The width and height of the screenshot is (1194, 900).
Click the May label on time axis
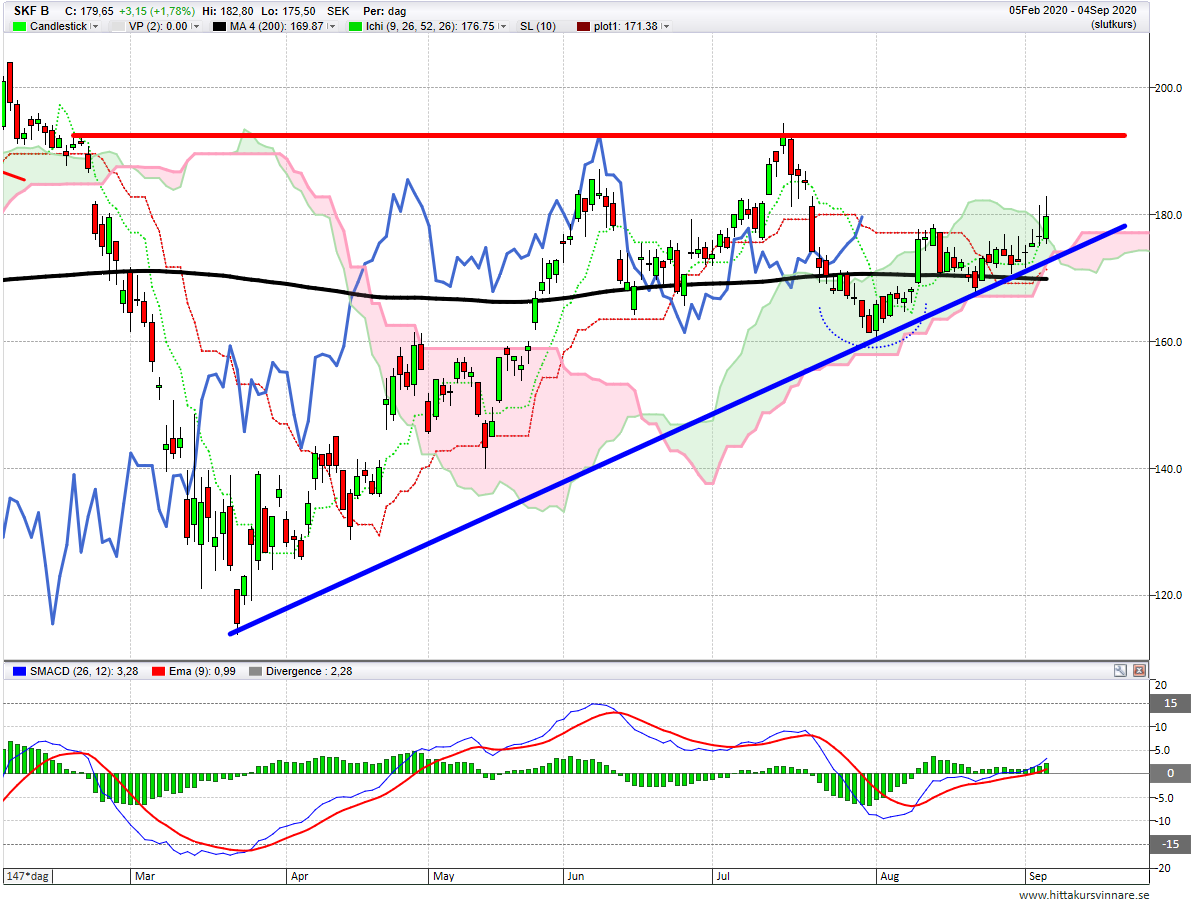(x=443, y=876)
